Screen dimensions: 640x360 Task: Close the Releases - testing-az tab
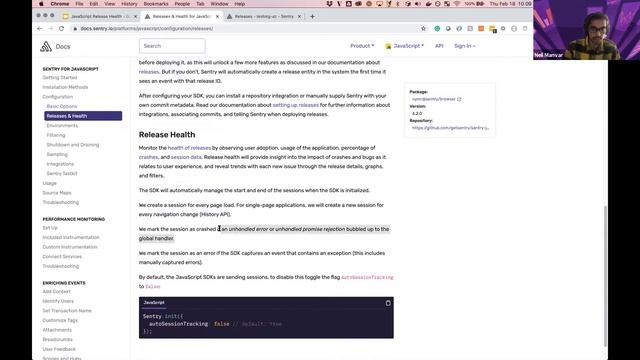pyautogui.click(x=299, y=16)
